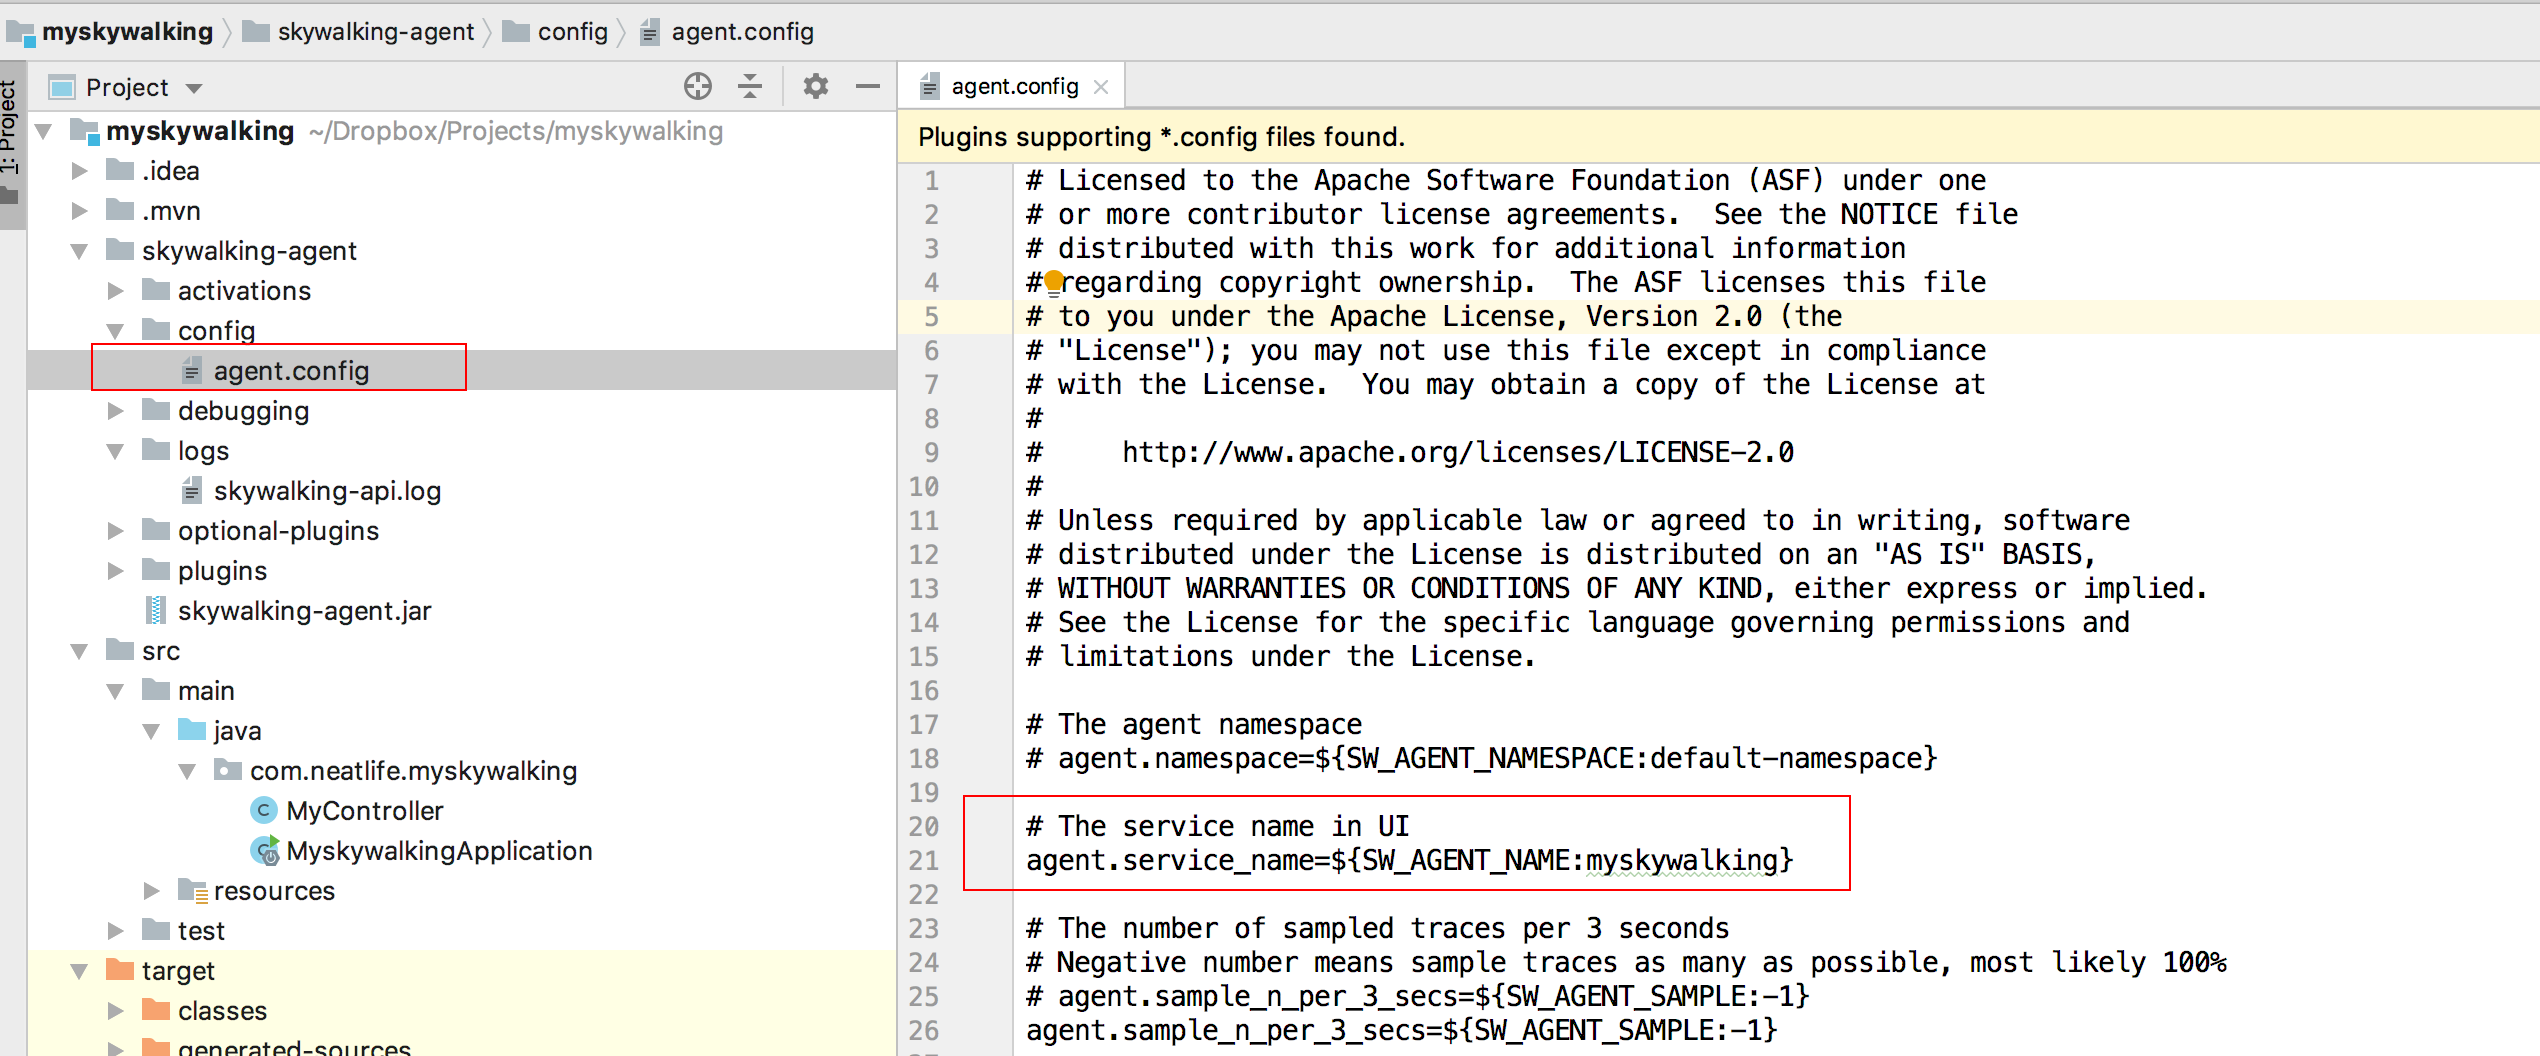Collapse the myskywalking root project node
This screenshot has width=2540, height=1056.
(44, 131)
